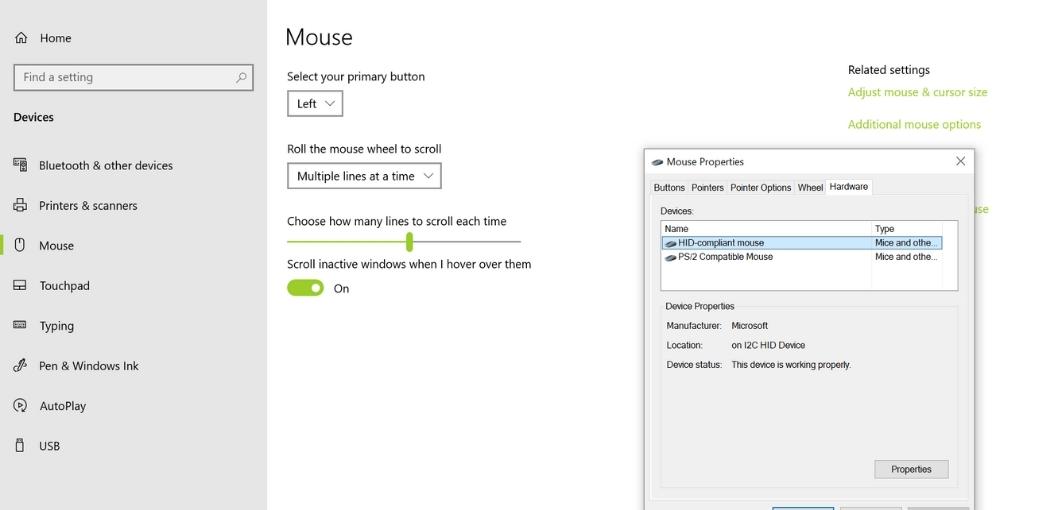The width and height of the screenshot is (1050, 510).
Task: Open Adjust mouse & cursor size link
Action: 917,92
